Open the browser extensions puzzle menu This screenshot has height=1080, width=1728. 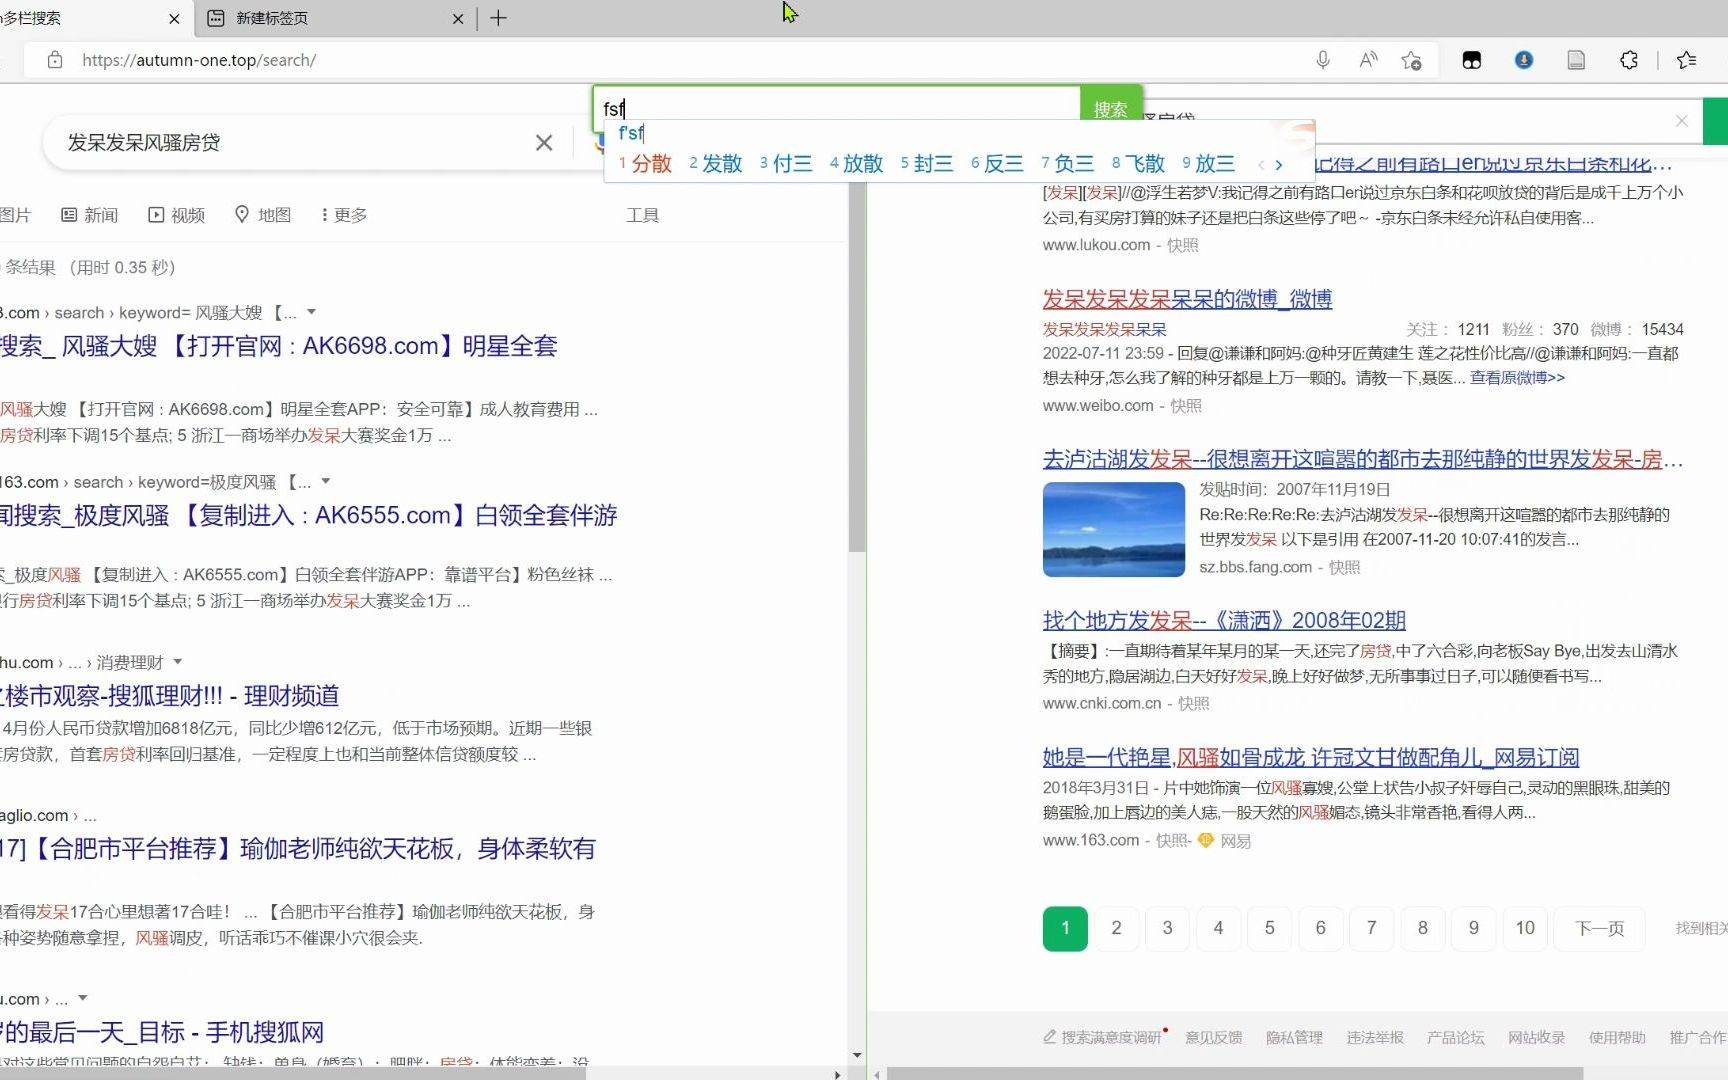(x=1629, y=60)
